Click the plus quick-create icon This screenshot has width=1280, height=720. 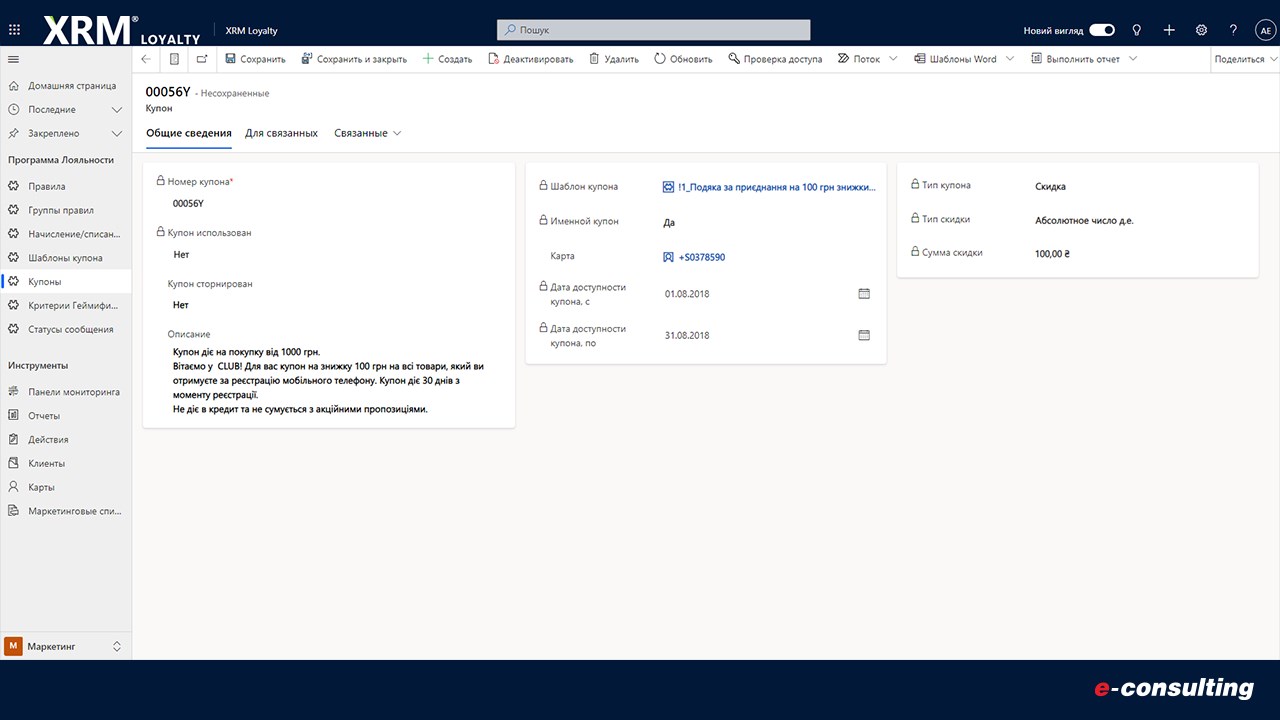[x=1169, y=30]
